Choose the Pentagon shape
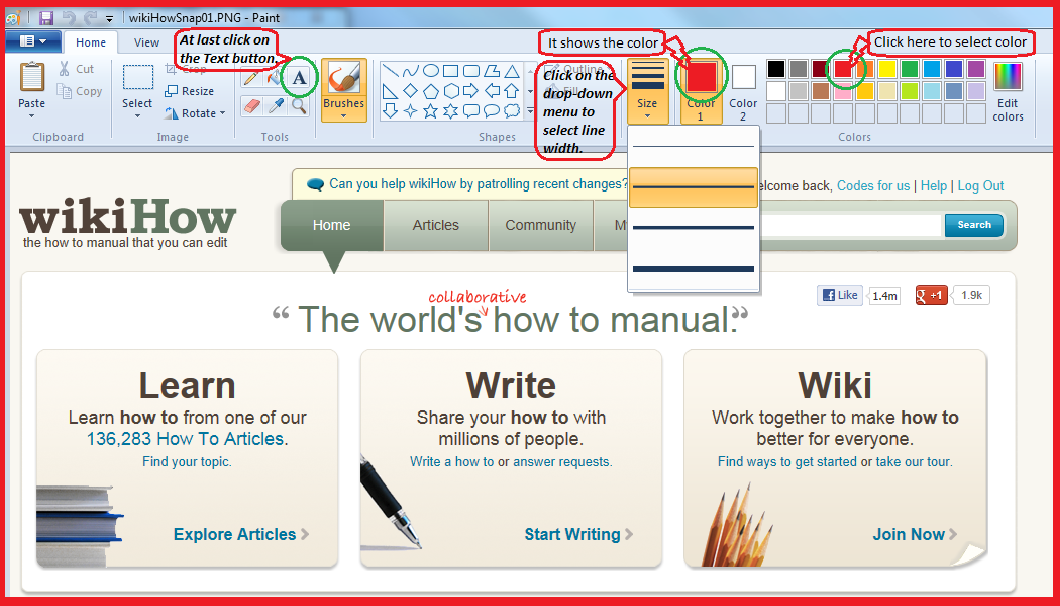This screenshot has width=1060, height=606. (431, 91)
